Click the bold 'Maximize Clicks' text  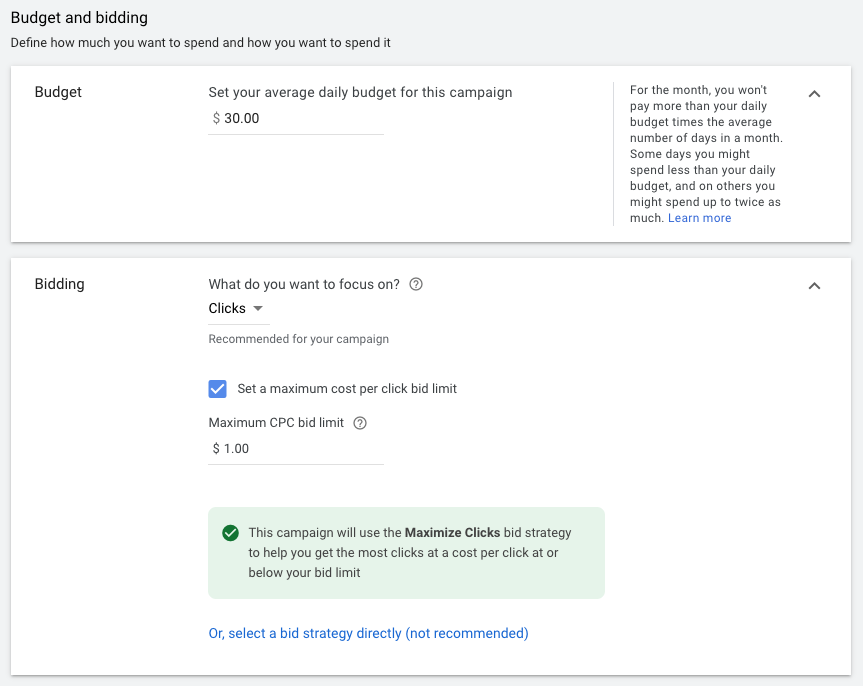coord(452,533)
